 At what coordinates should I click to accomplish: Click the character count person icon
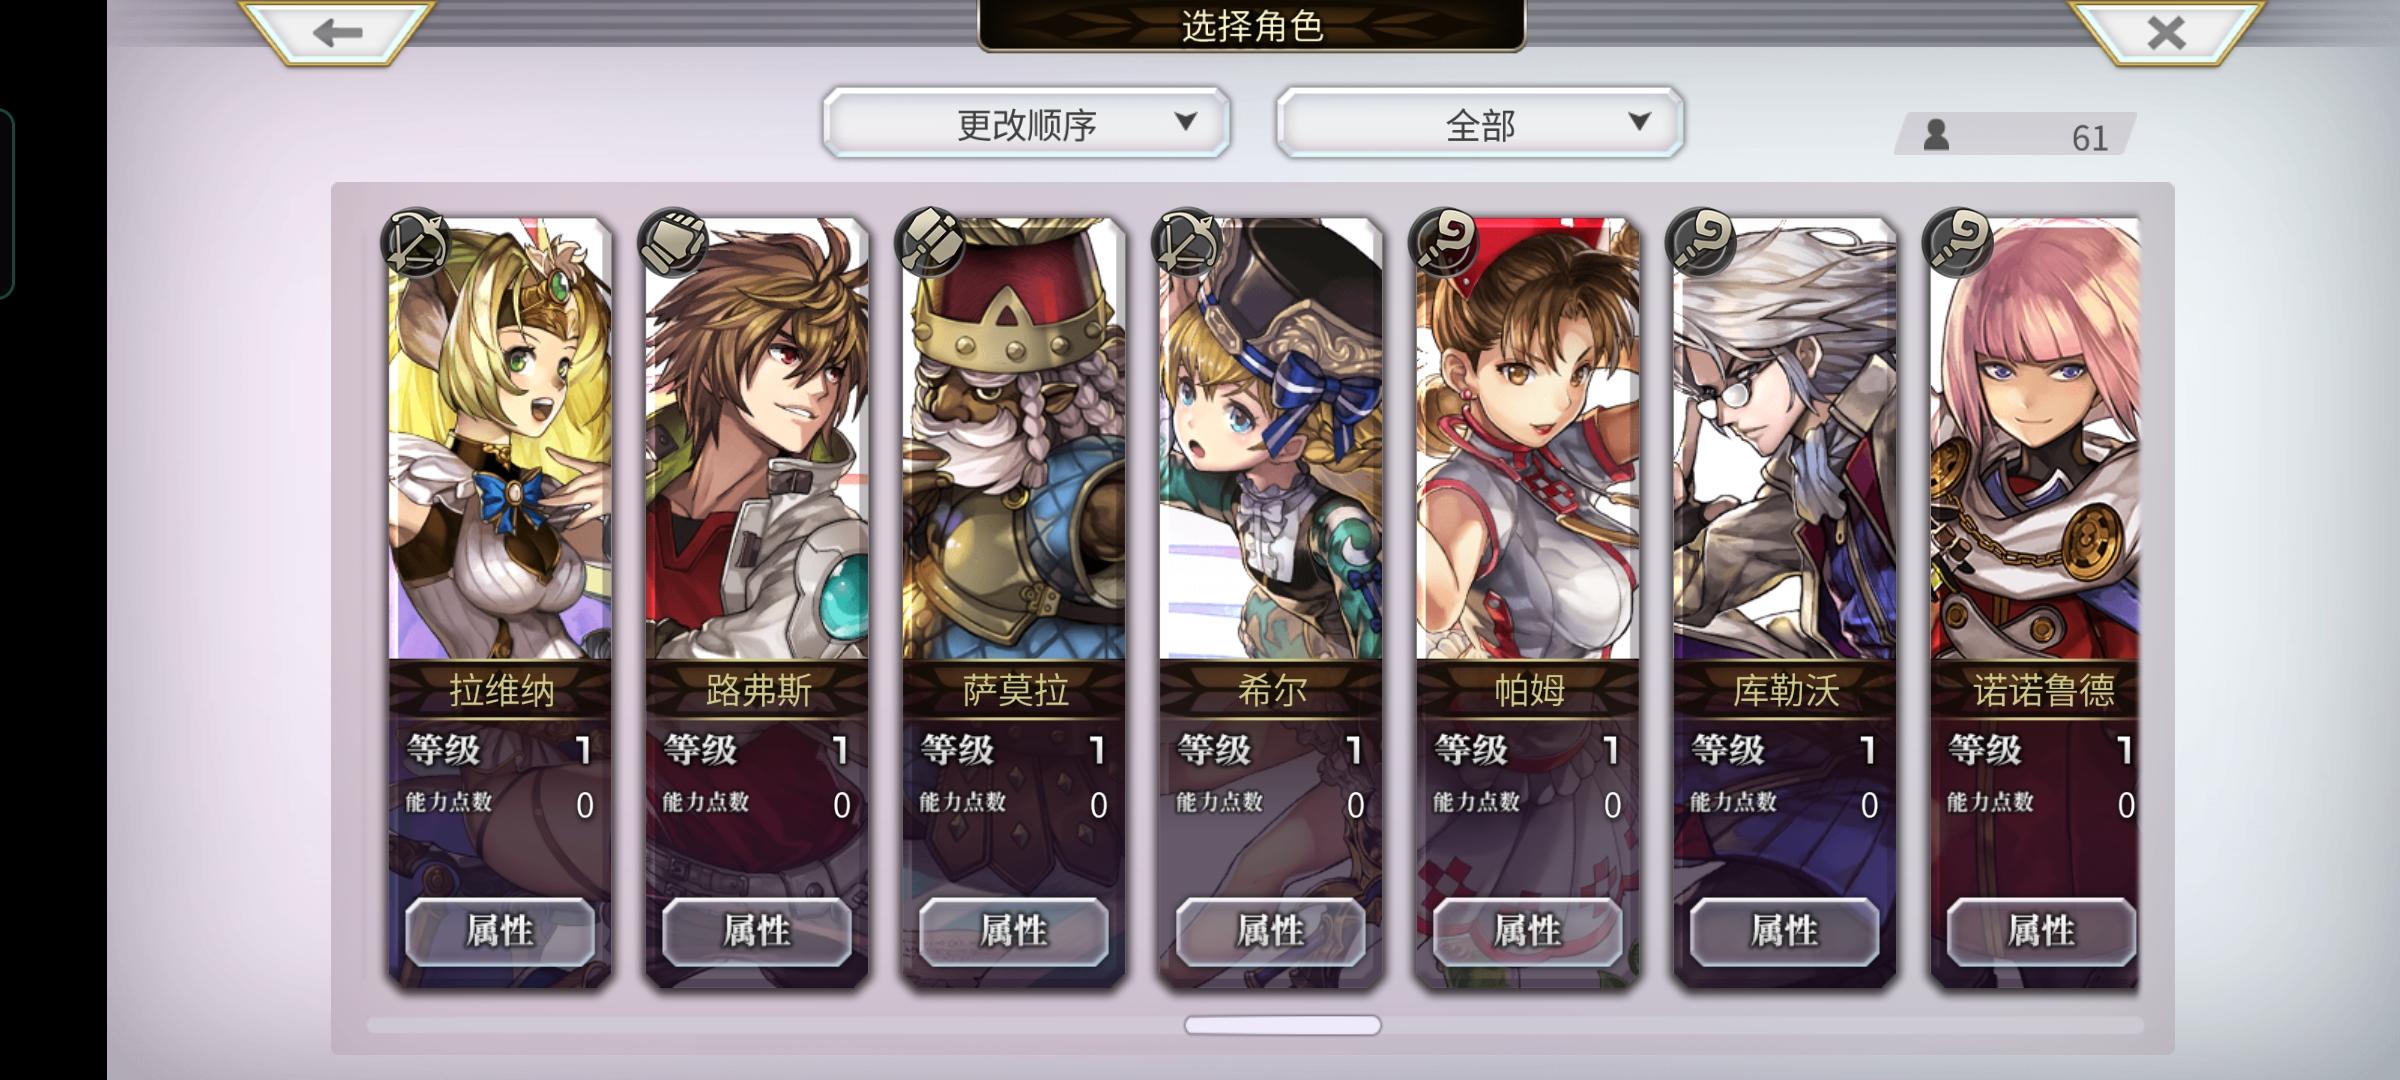coord(1936,135)
